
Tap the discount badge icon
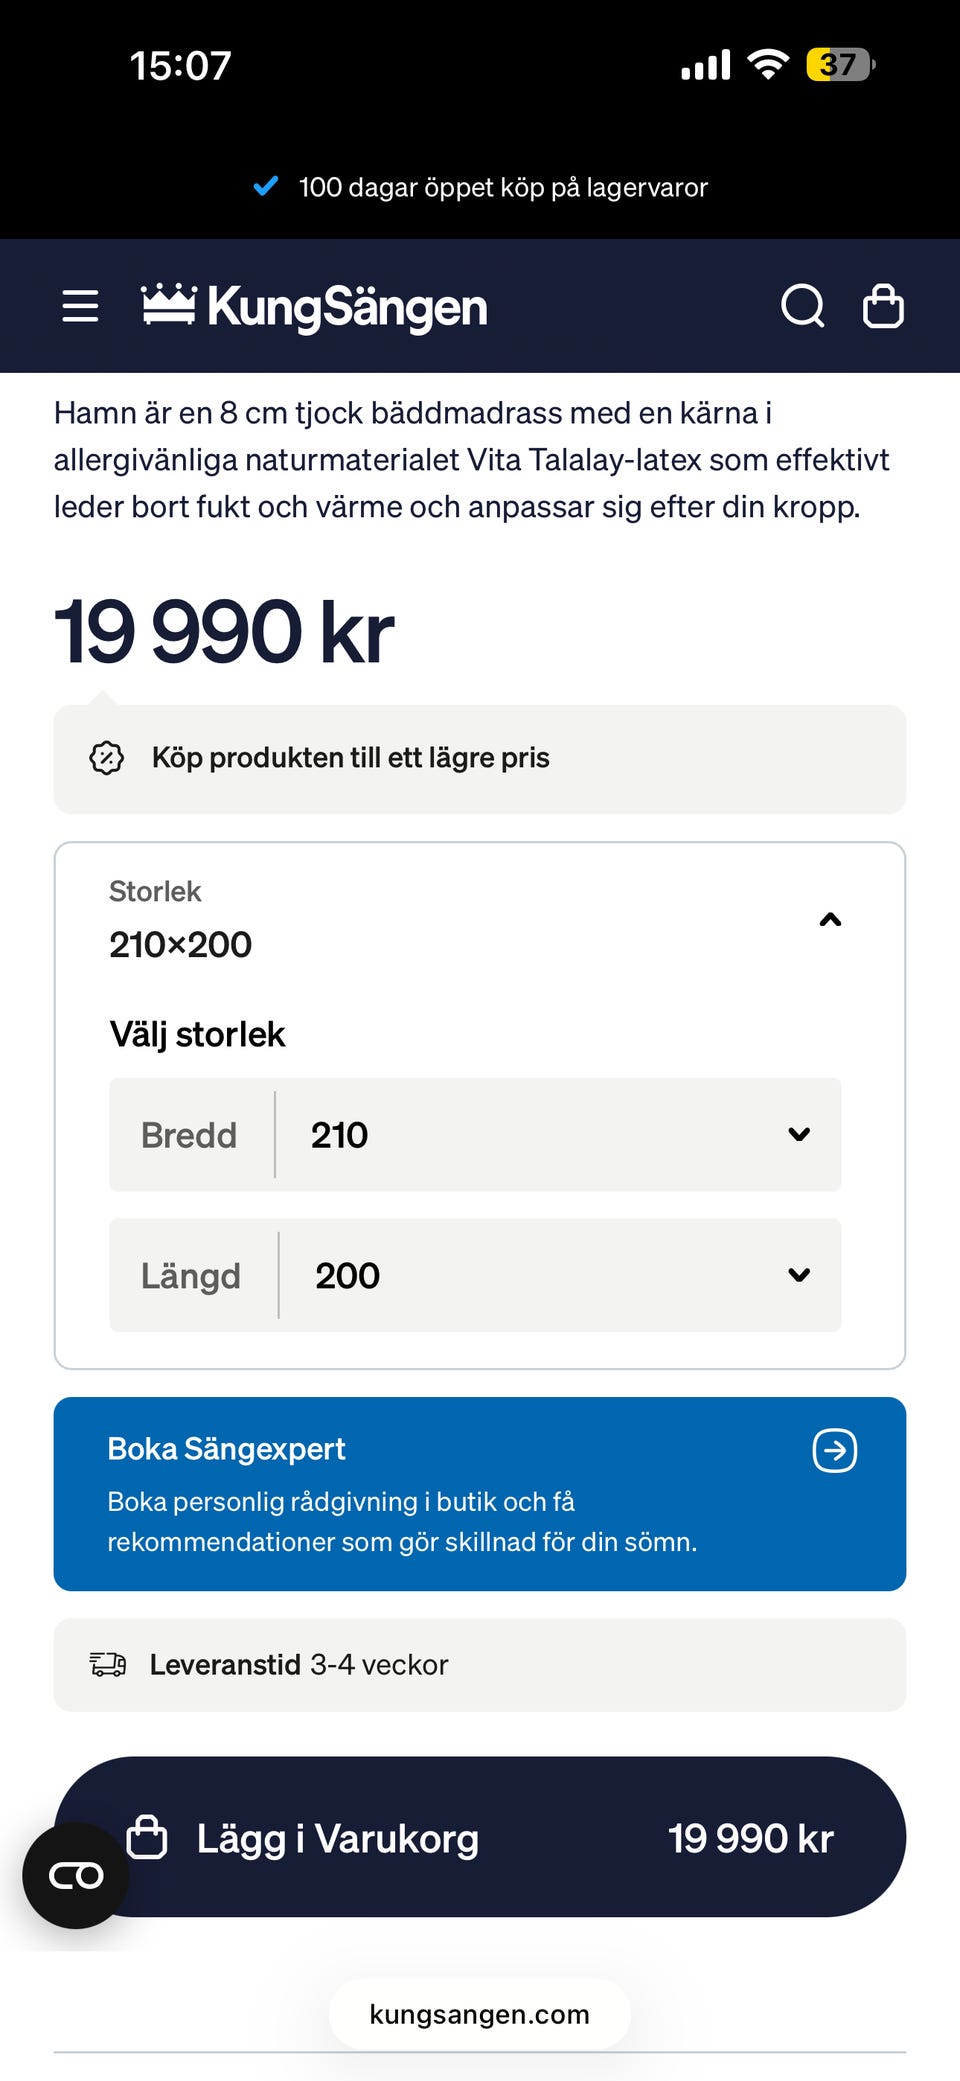pos(107,758)
